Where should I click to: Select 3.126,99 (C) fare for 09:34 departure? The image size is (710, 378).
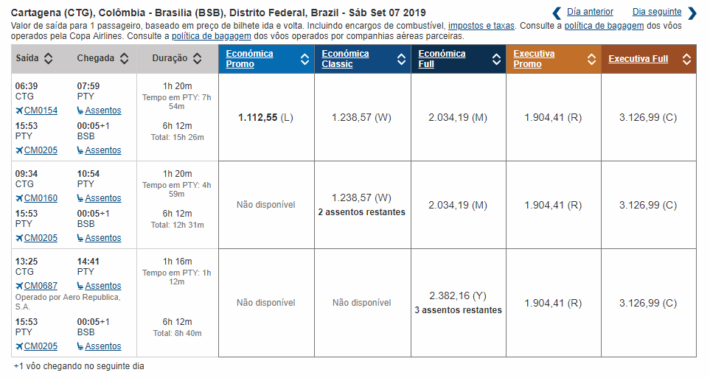[648, 206]
